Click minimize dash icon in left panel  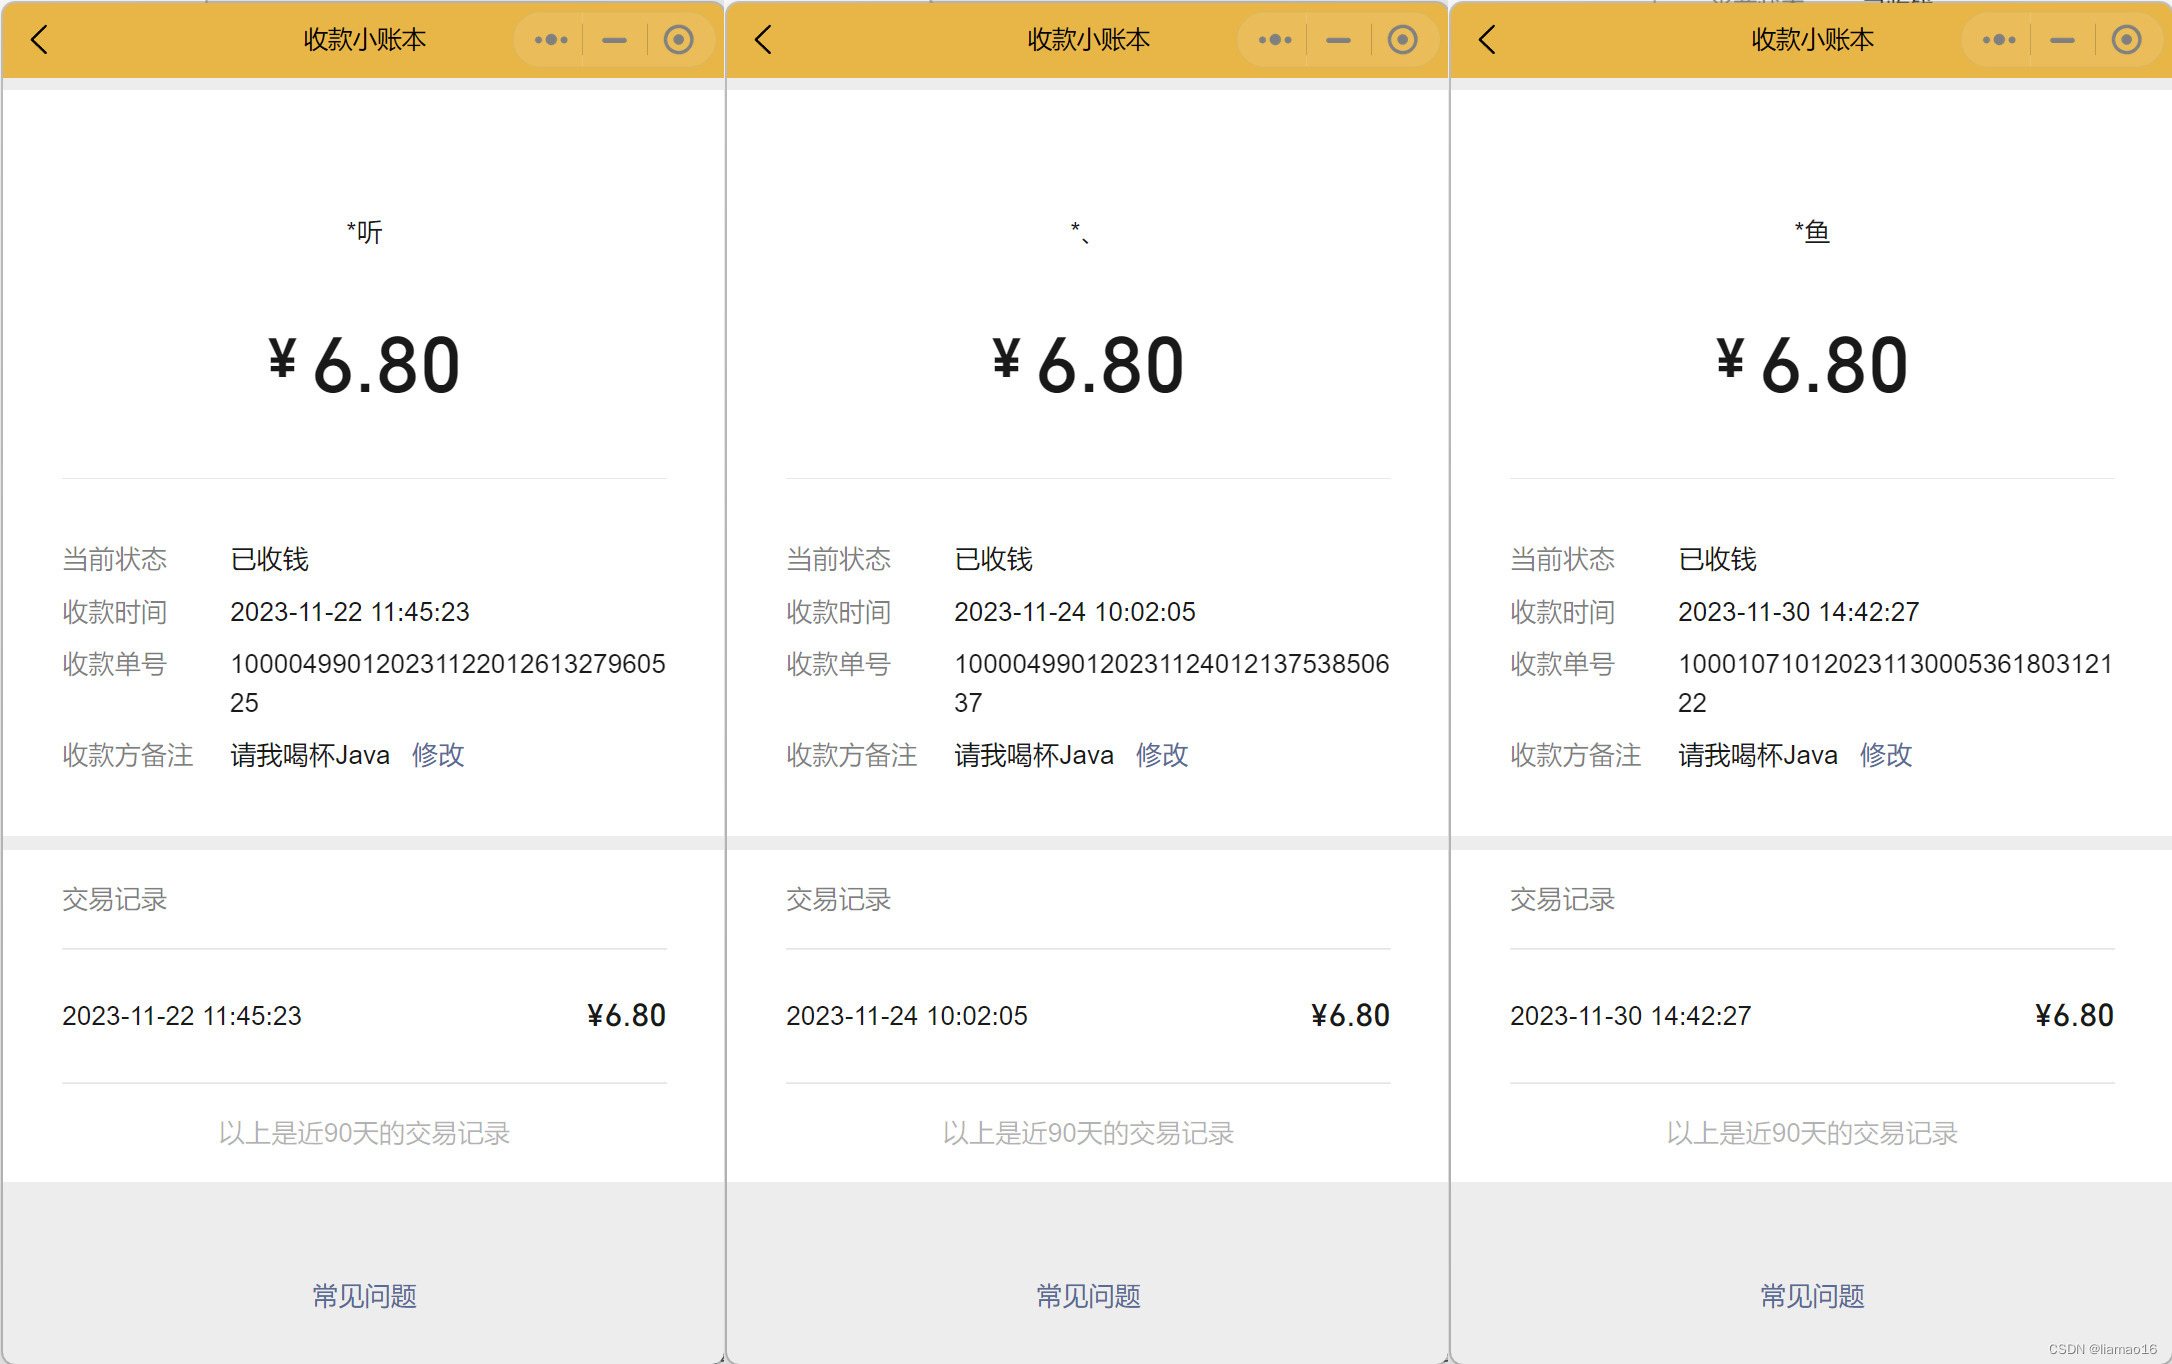(x=614, y=40)
